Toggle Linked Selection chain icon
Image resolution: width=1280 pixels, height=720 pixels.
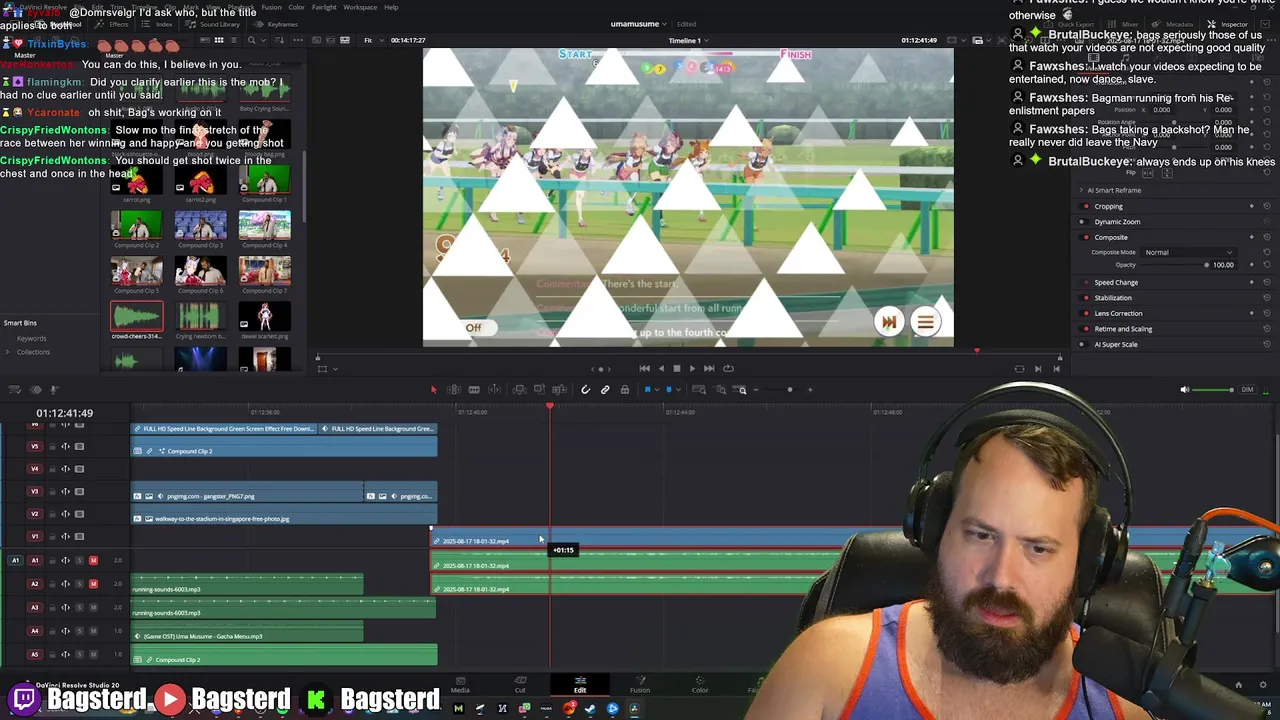click(605, 390)
